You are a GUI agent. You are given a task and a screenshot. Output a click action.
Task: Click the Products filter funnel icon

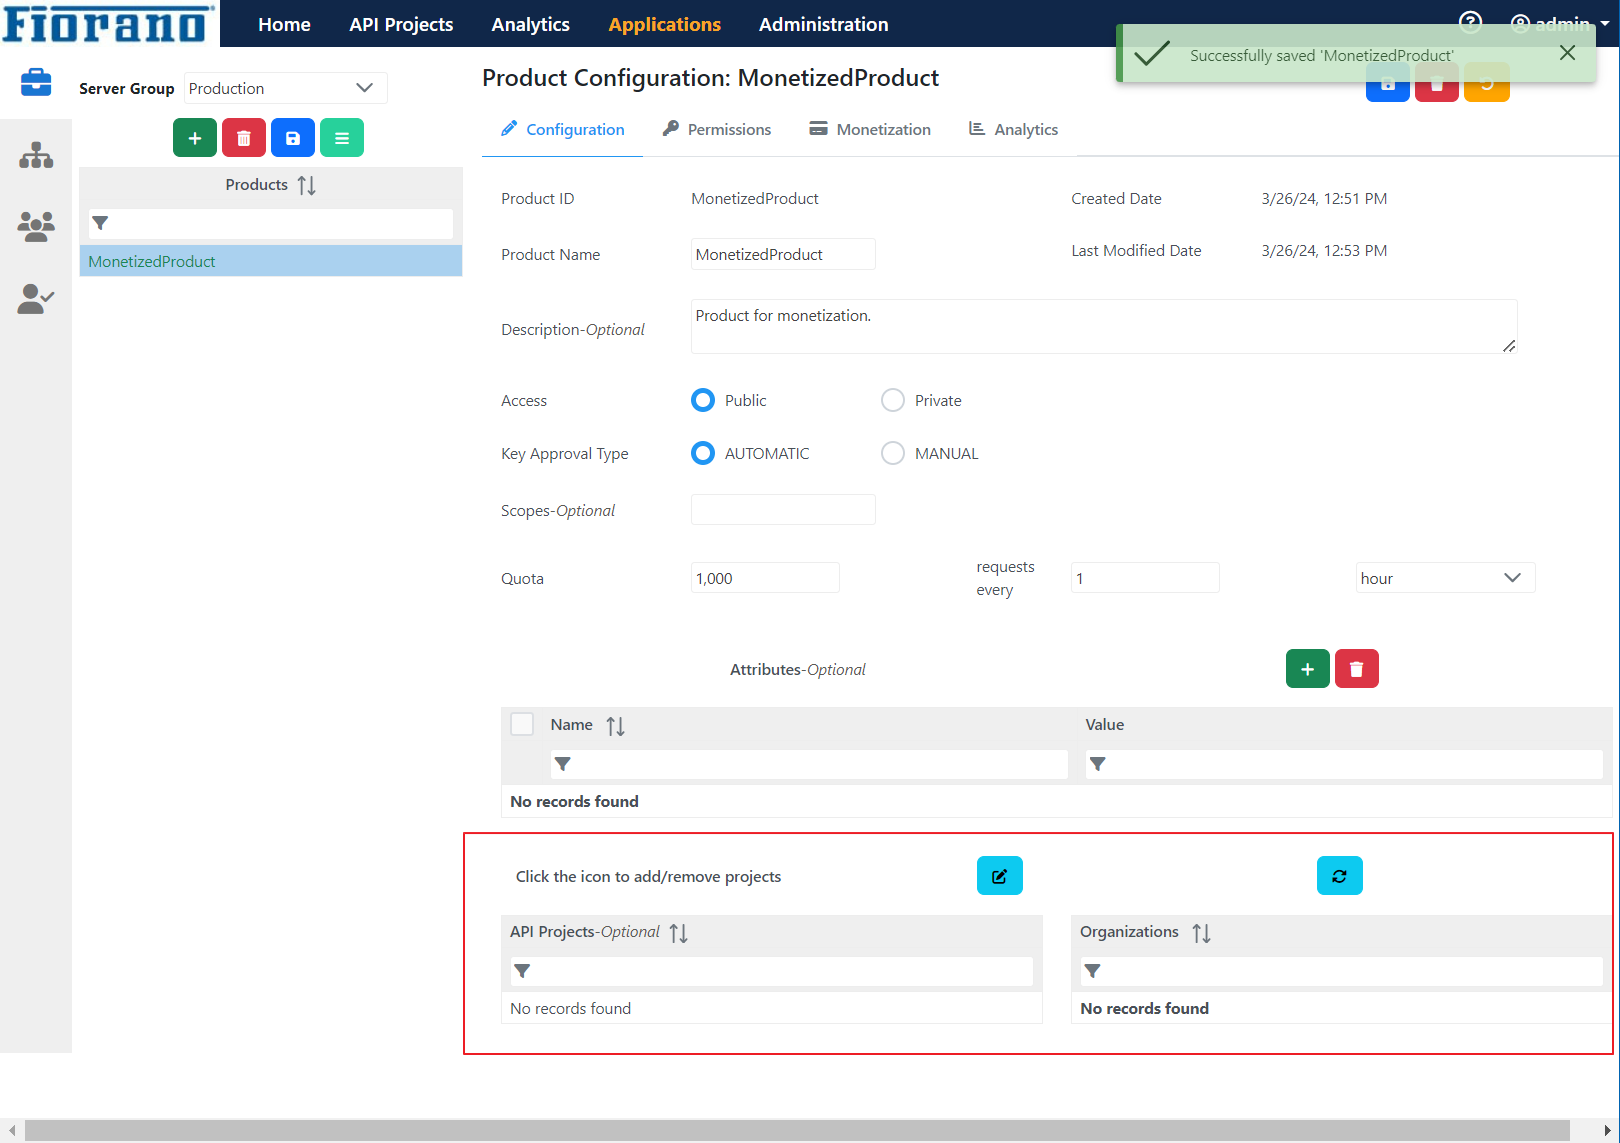click(x=100, y=223)
